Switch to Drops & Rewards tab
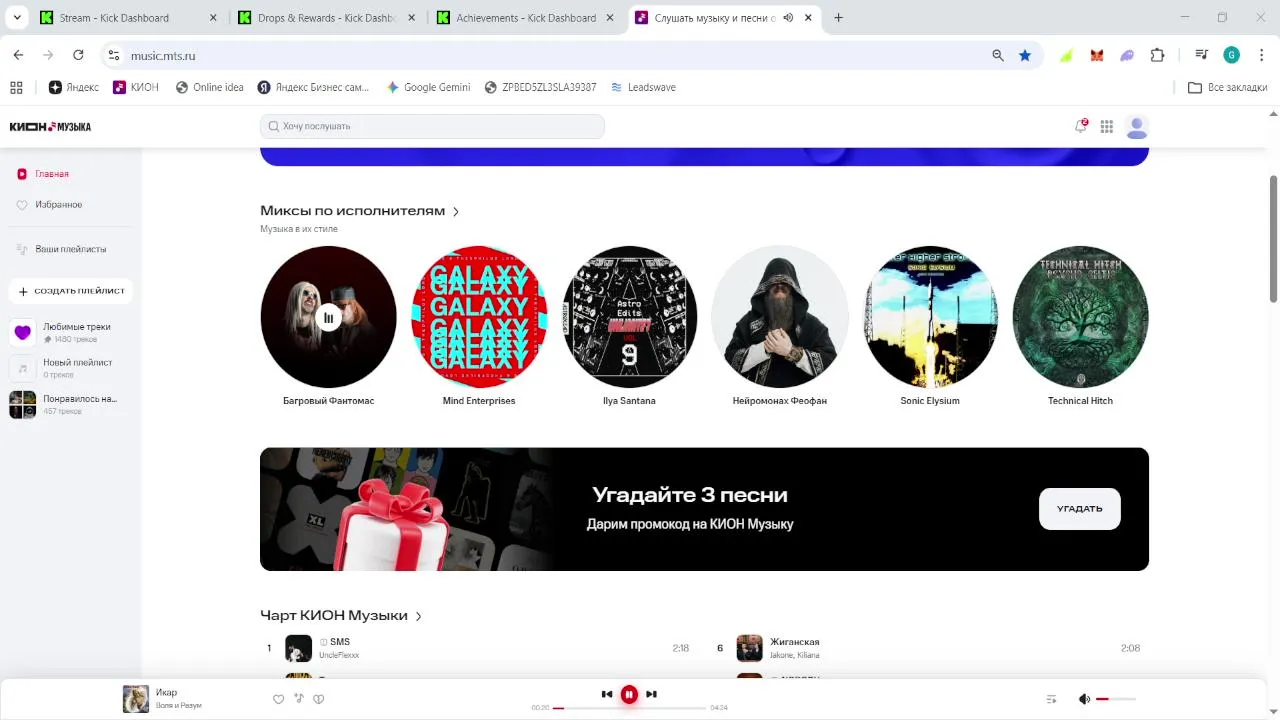The image size is (1280, 720). 326,18
